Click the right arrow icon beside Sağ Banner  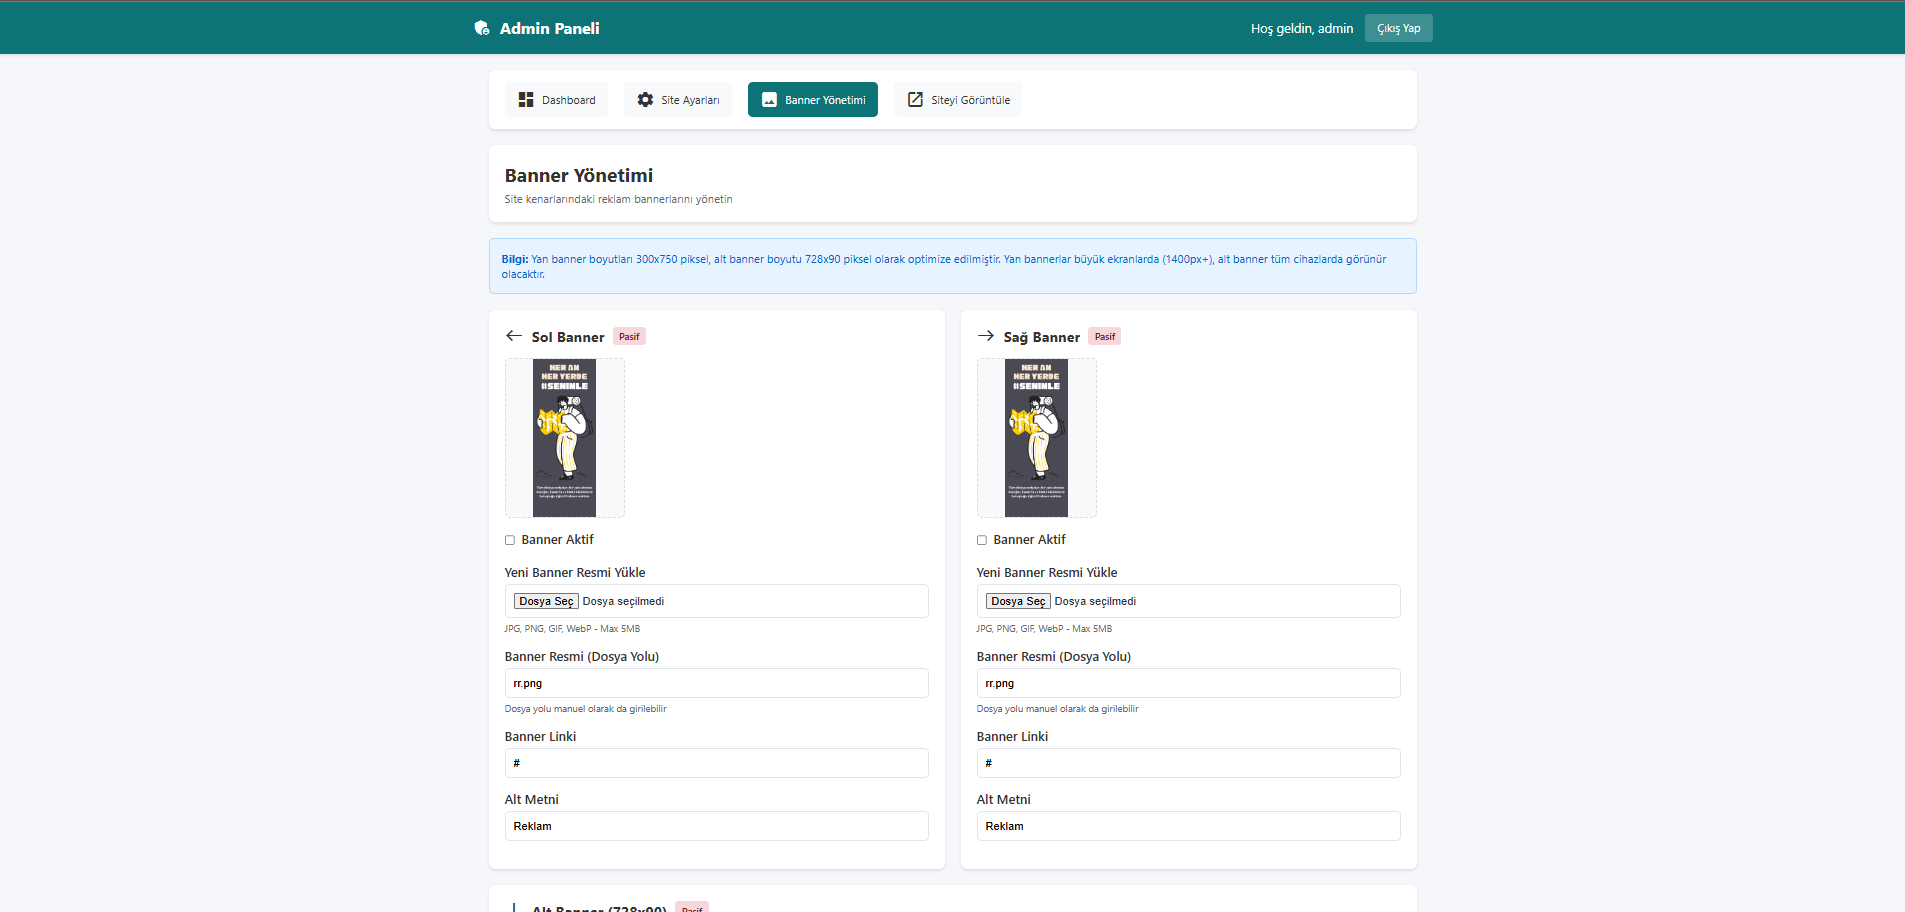986,336
